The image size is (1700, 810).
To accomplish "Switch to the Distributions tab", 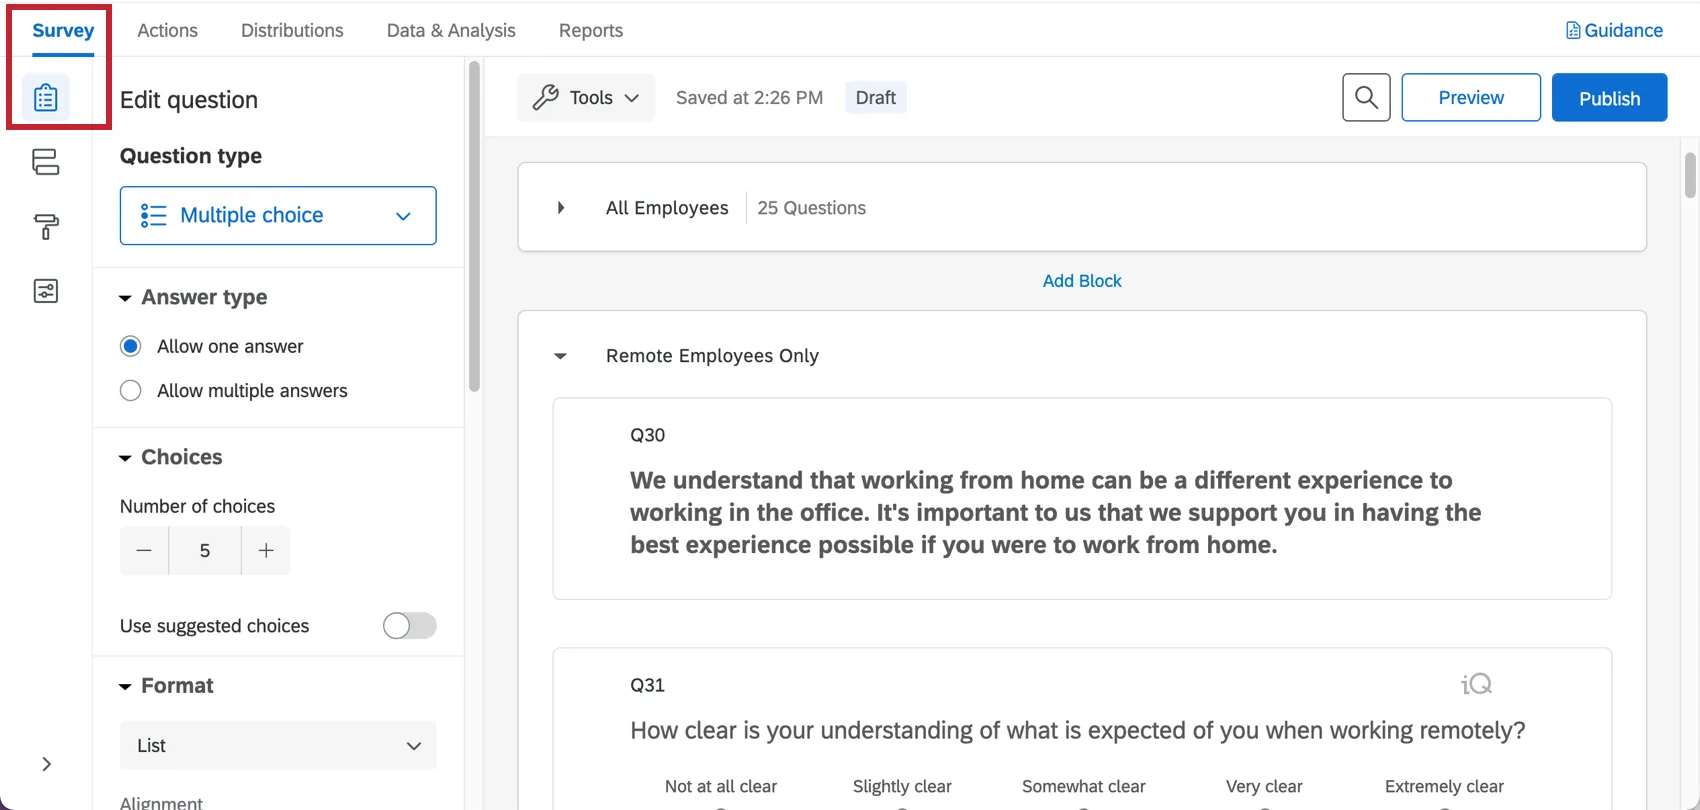I will point(292,31).
